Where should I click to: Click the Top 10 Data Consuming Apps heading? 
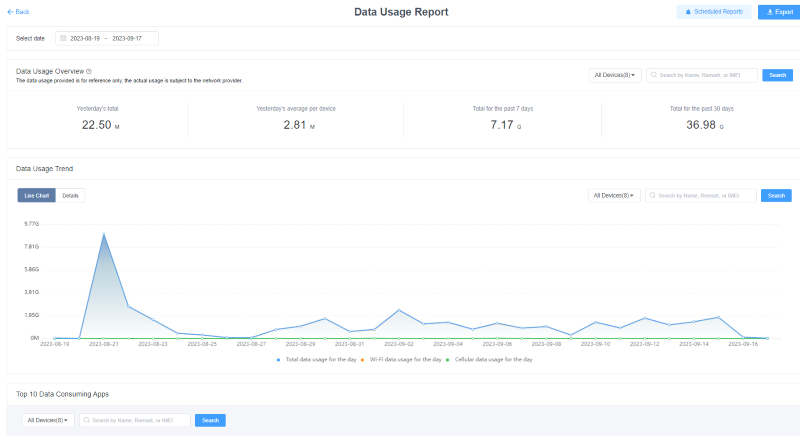[x=62, y=394]
